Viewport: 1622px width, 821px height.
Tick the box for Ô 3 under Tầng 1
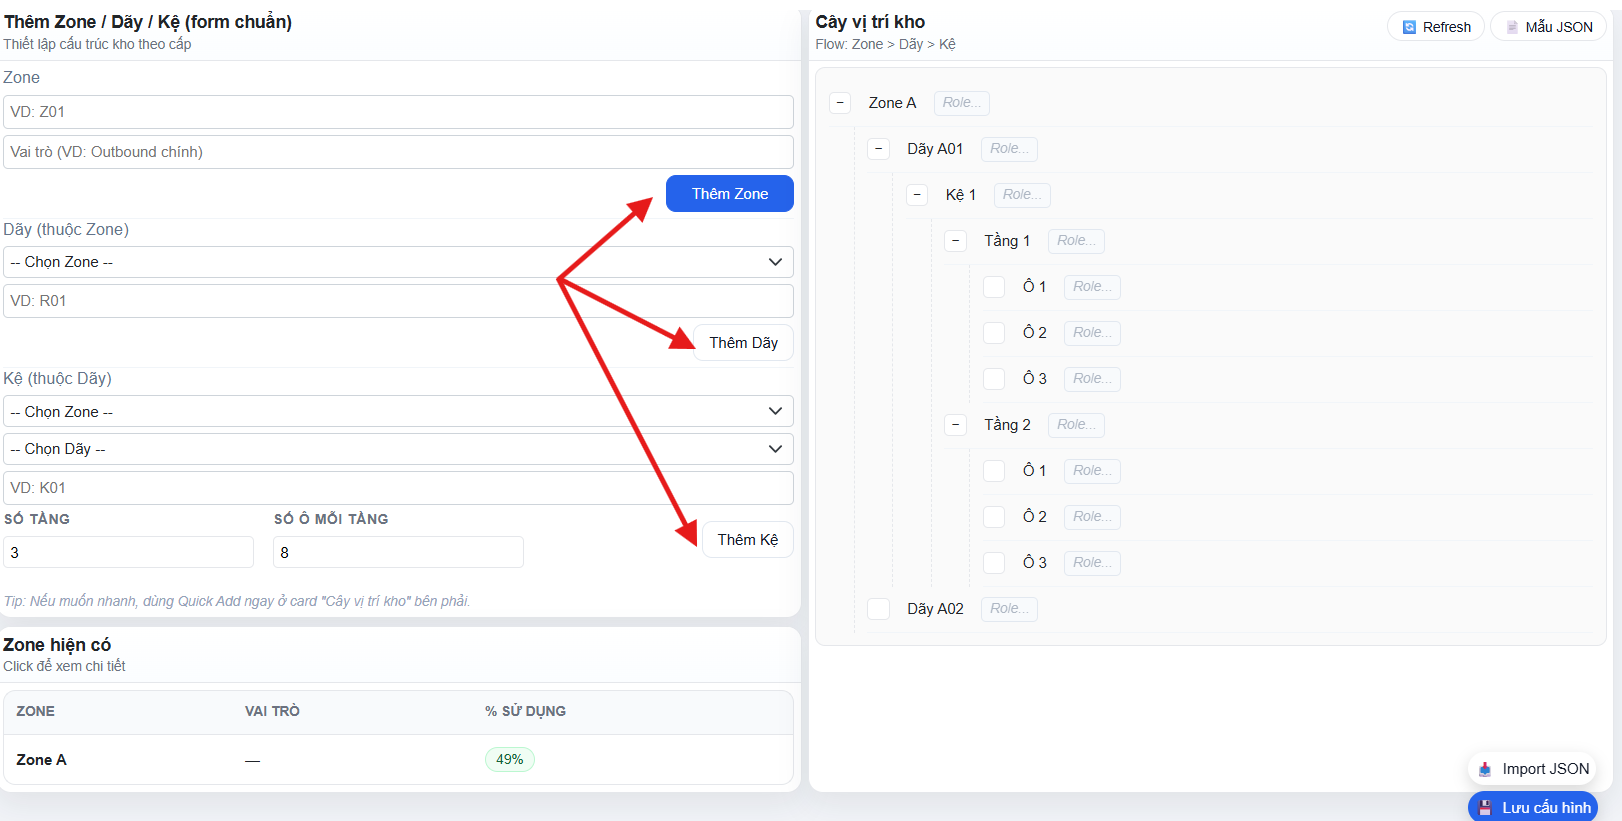(x=994, y=379)
